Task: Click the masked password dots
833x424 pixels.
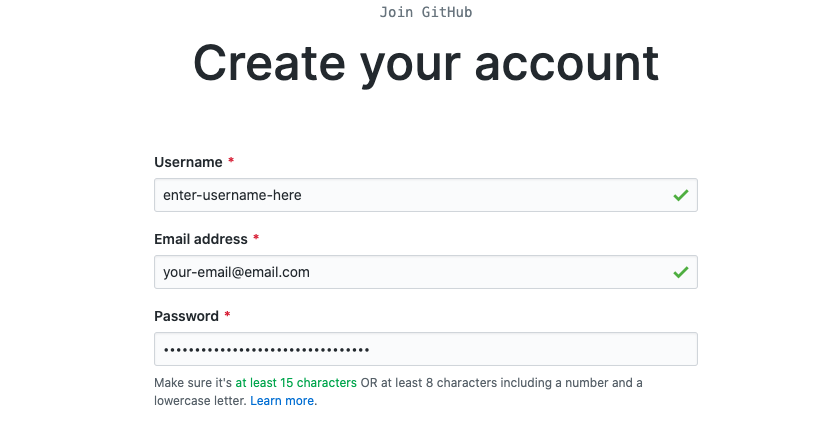Action: click(266, 349)
